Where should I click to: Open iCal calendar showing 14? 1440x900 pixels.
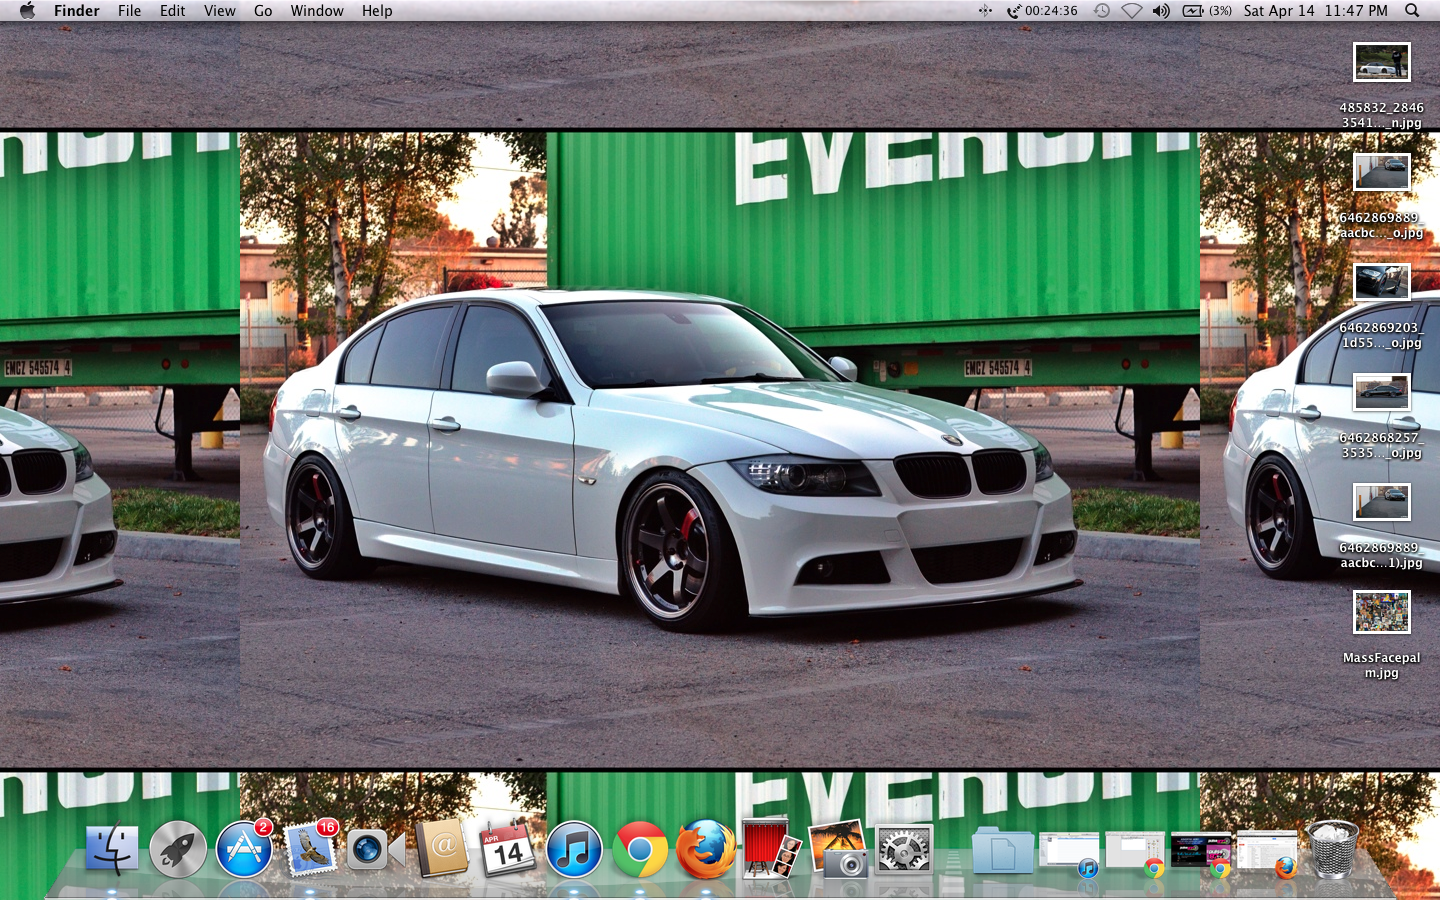pos(508,849)
